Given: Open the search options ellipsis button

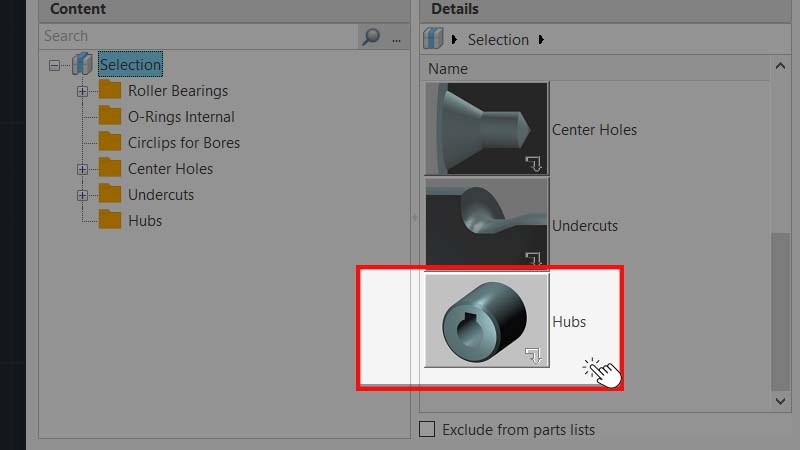Looking at the screenshot, I should click(x=396, y=39).
